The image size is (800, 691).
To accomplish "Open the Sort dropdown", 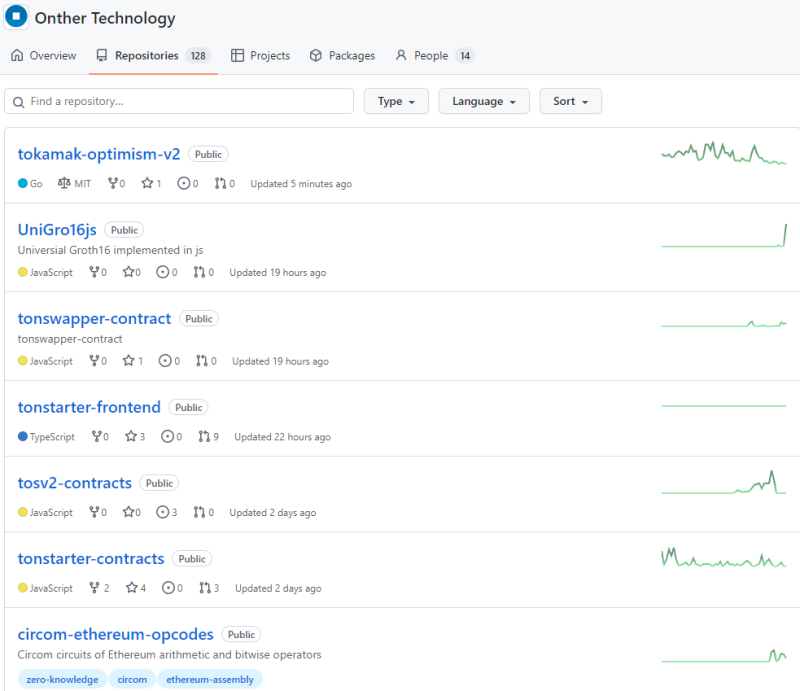I will tap(570, 101).
